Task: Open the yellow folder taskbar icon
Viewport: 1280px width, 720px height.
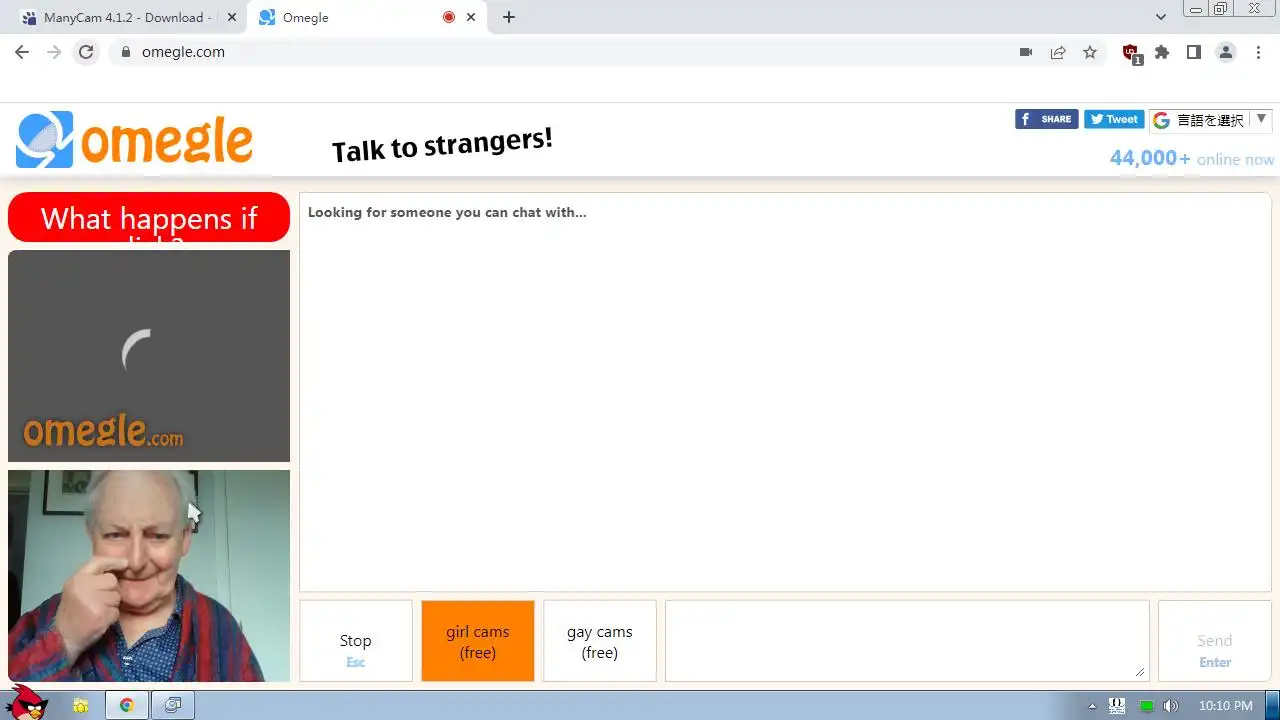Action: 81,706
